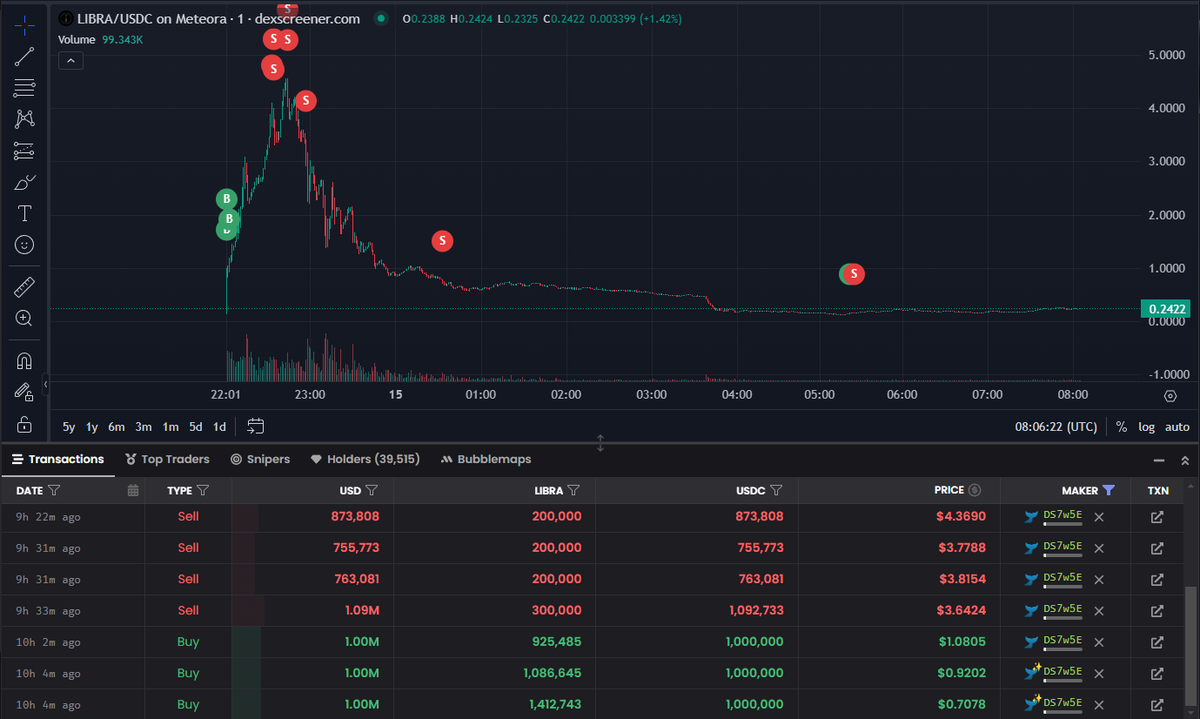Select the zoom-in magnifier tool
The image size is (1200, 719).
coord(24,318)
